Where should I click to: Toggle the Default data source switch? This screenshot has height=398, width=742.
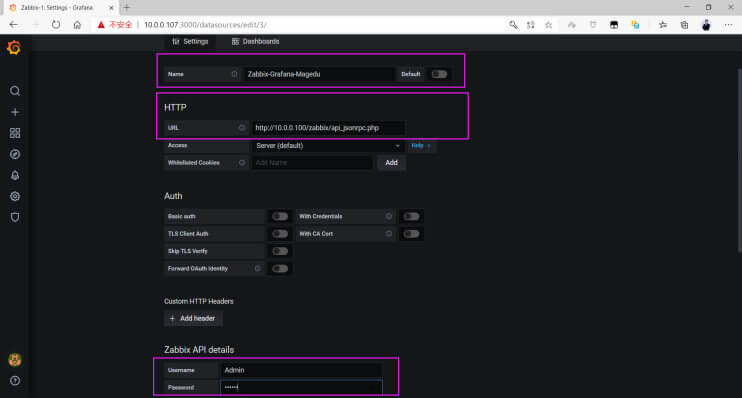(x=439, y=74)
